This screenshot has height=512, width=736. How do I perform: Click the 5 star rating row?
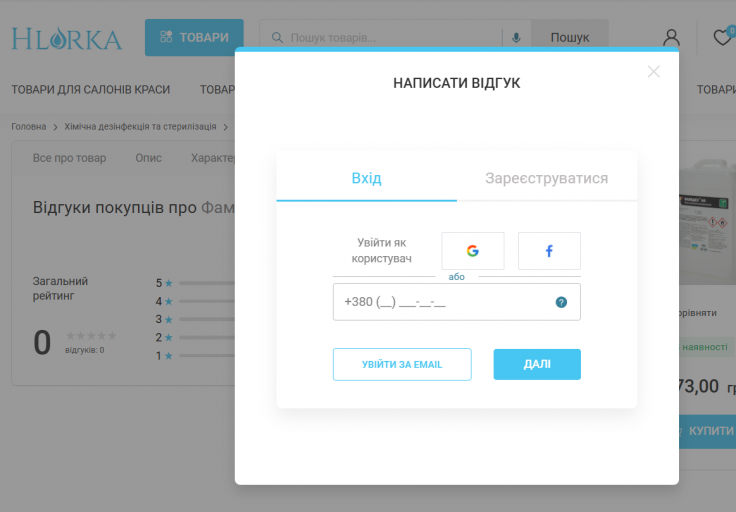[195, 283]
